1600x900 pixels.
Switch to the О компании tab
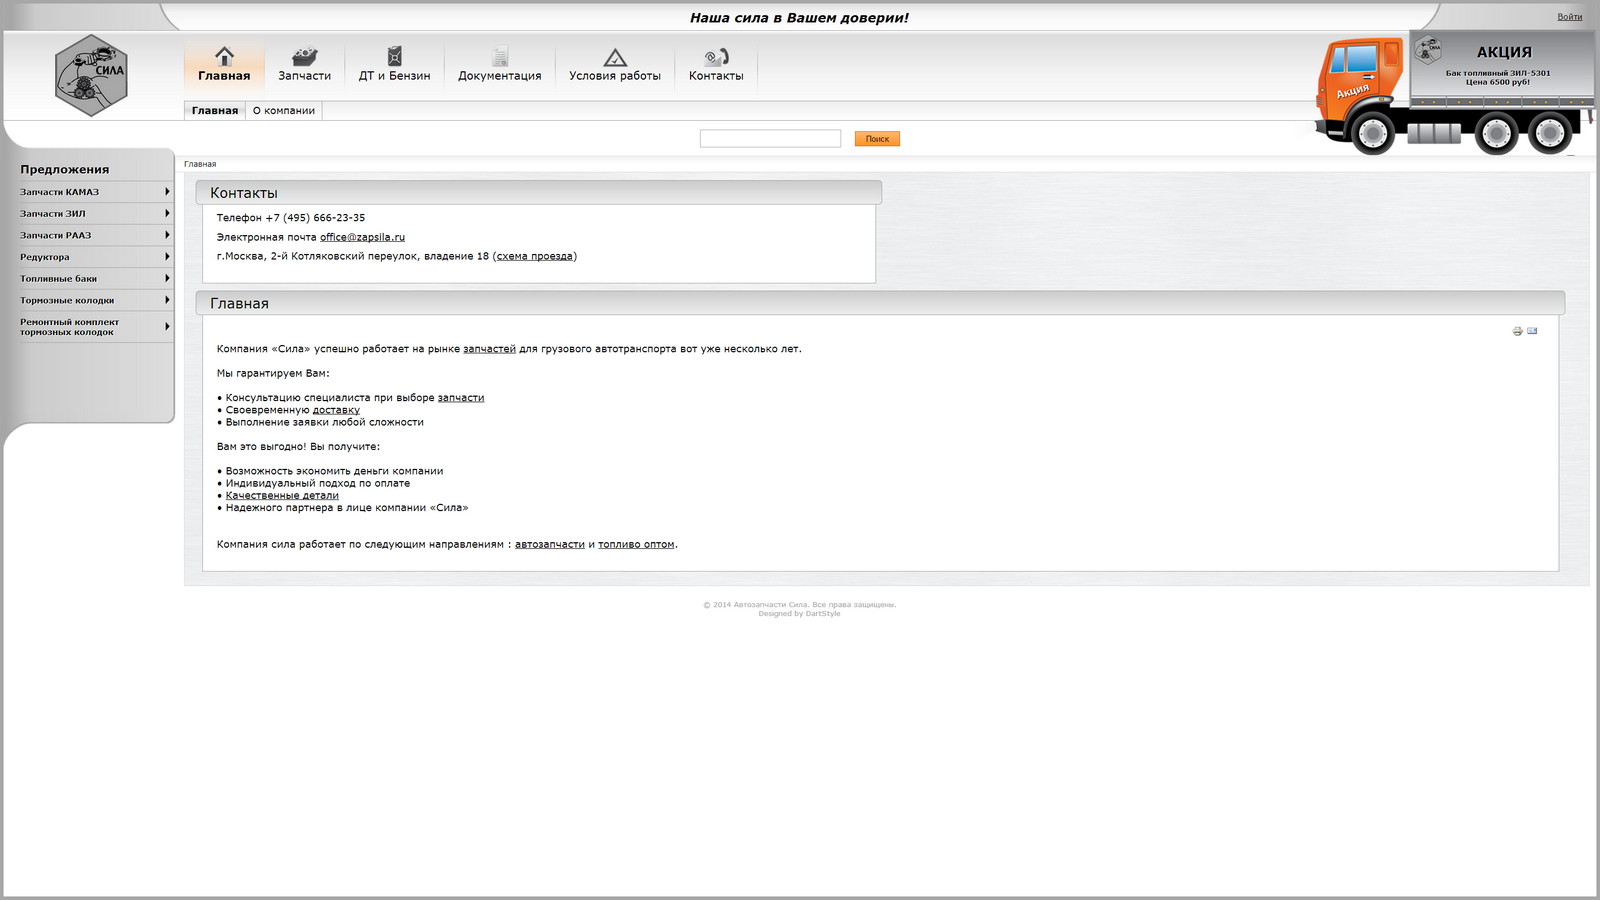[284, 111]
